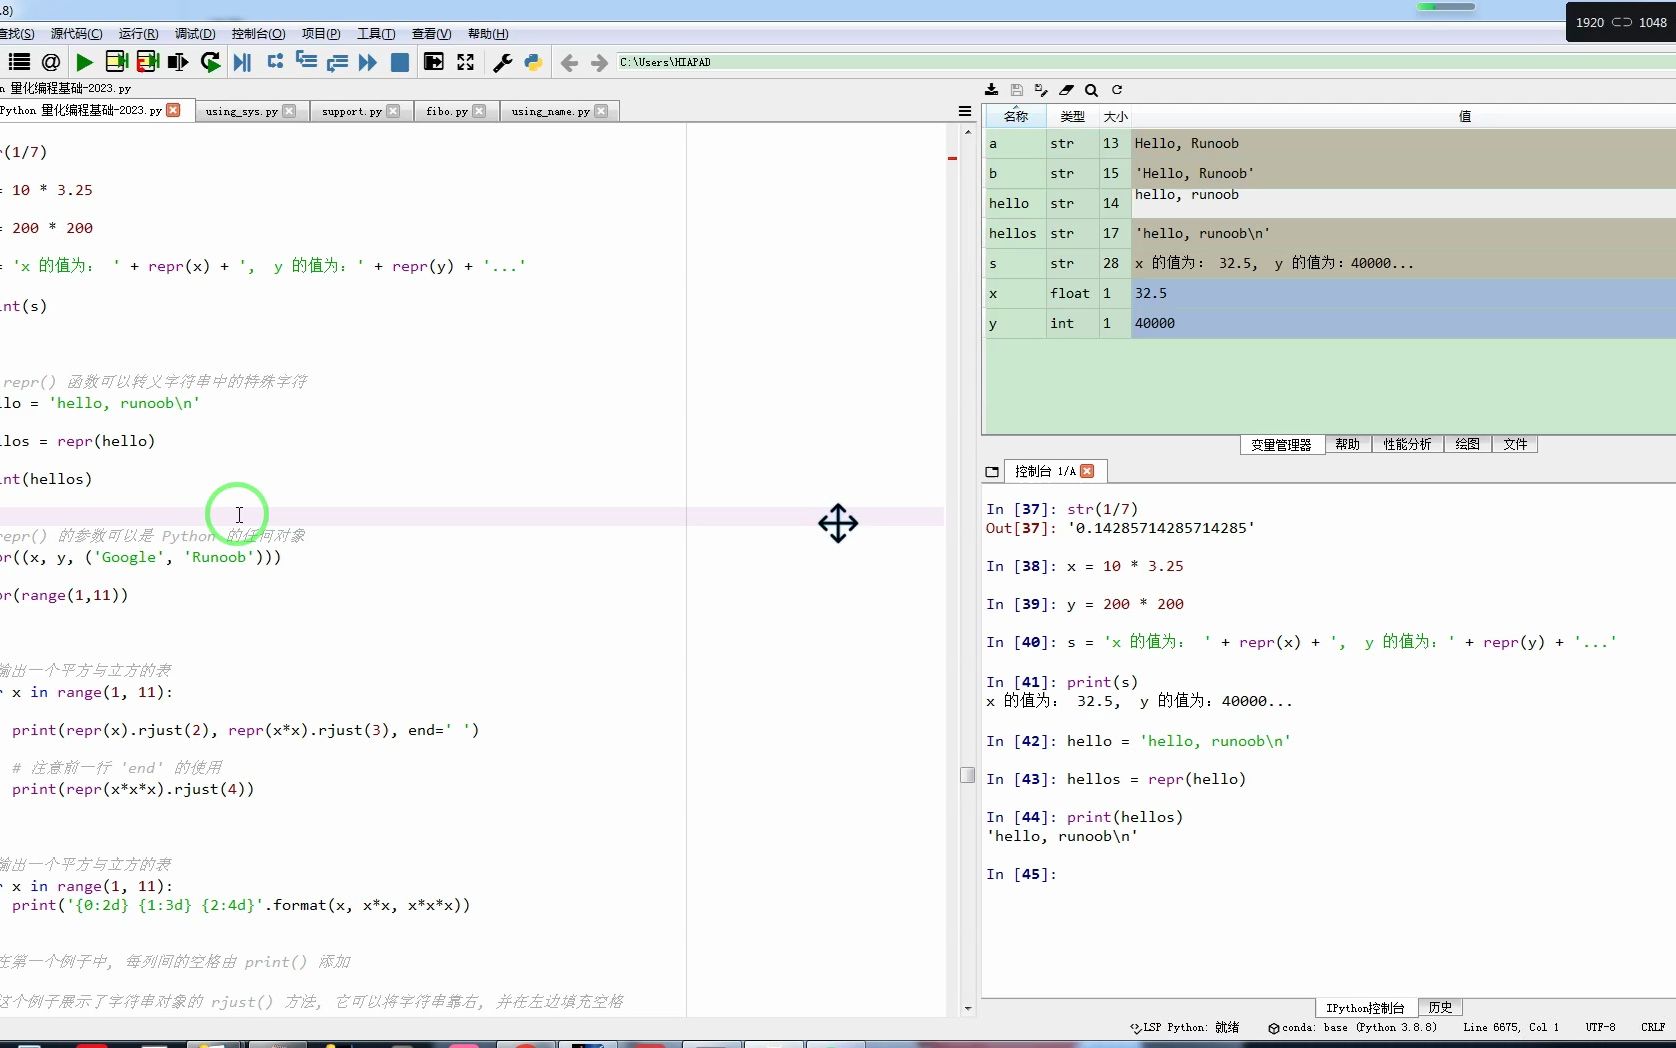Open the outline list icon in toolbar

19,62
